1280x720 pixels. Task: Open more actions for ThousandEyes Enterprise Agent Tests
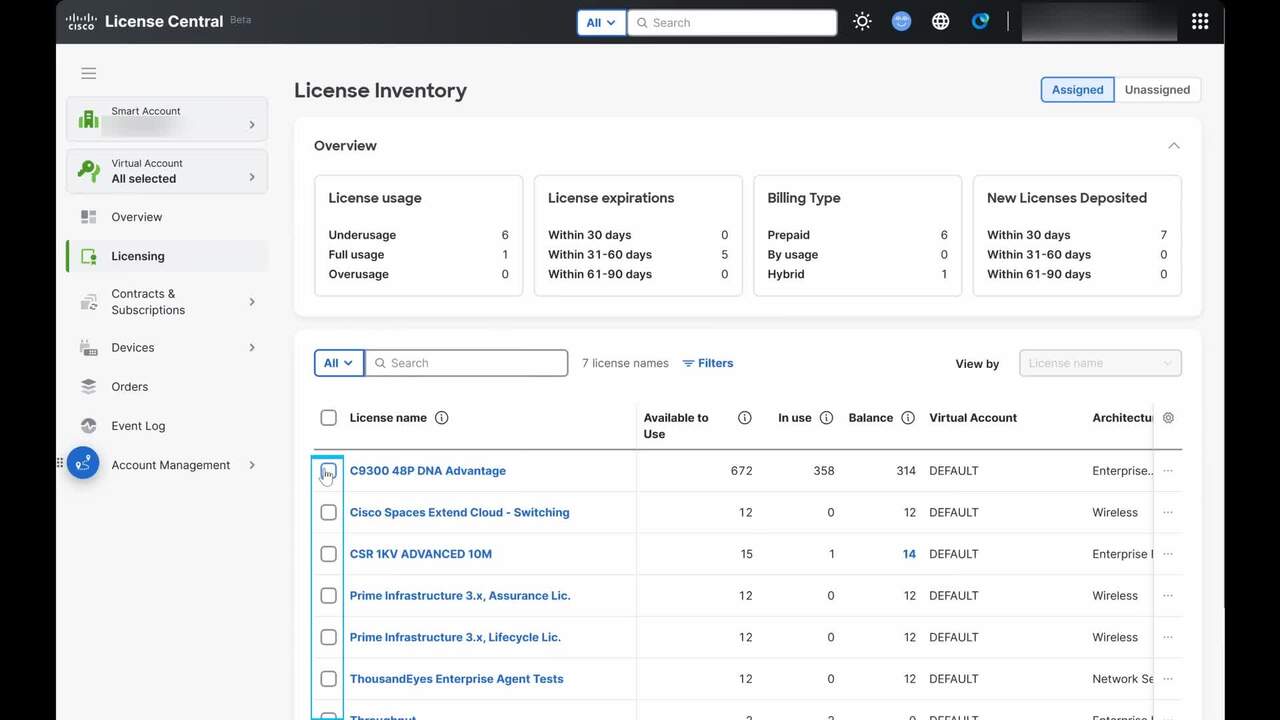[x=1168, y=679]
